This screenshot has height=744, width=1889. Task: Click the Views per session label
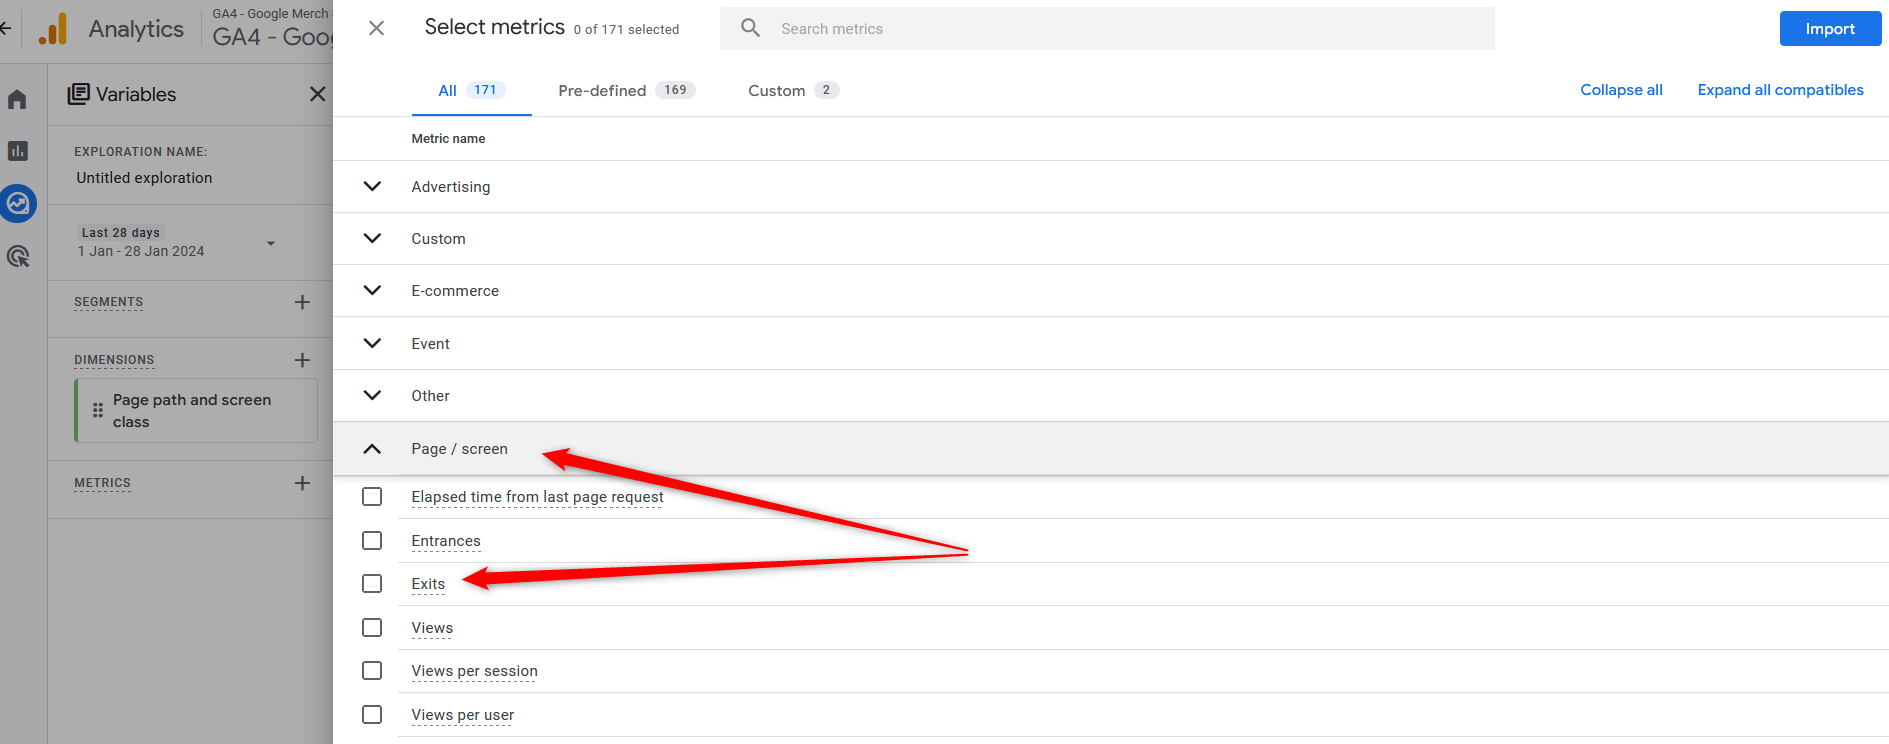point(474,671)
